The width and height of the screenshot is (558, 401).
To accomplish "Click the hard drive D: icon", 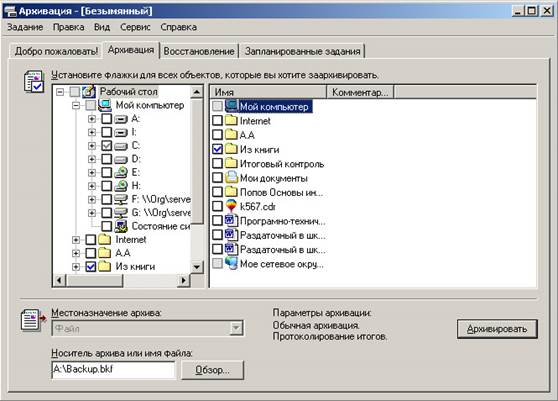I will click(121, 159).
